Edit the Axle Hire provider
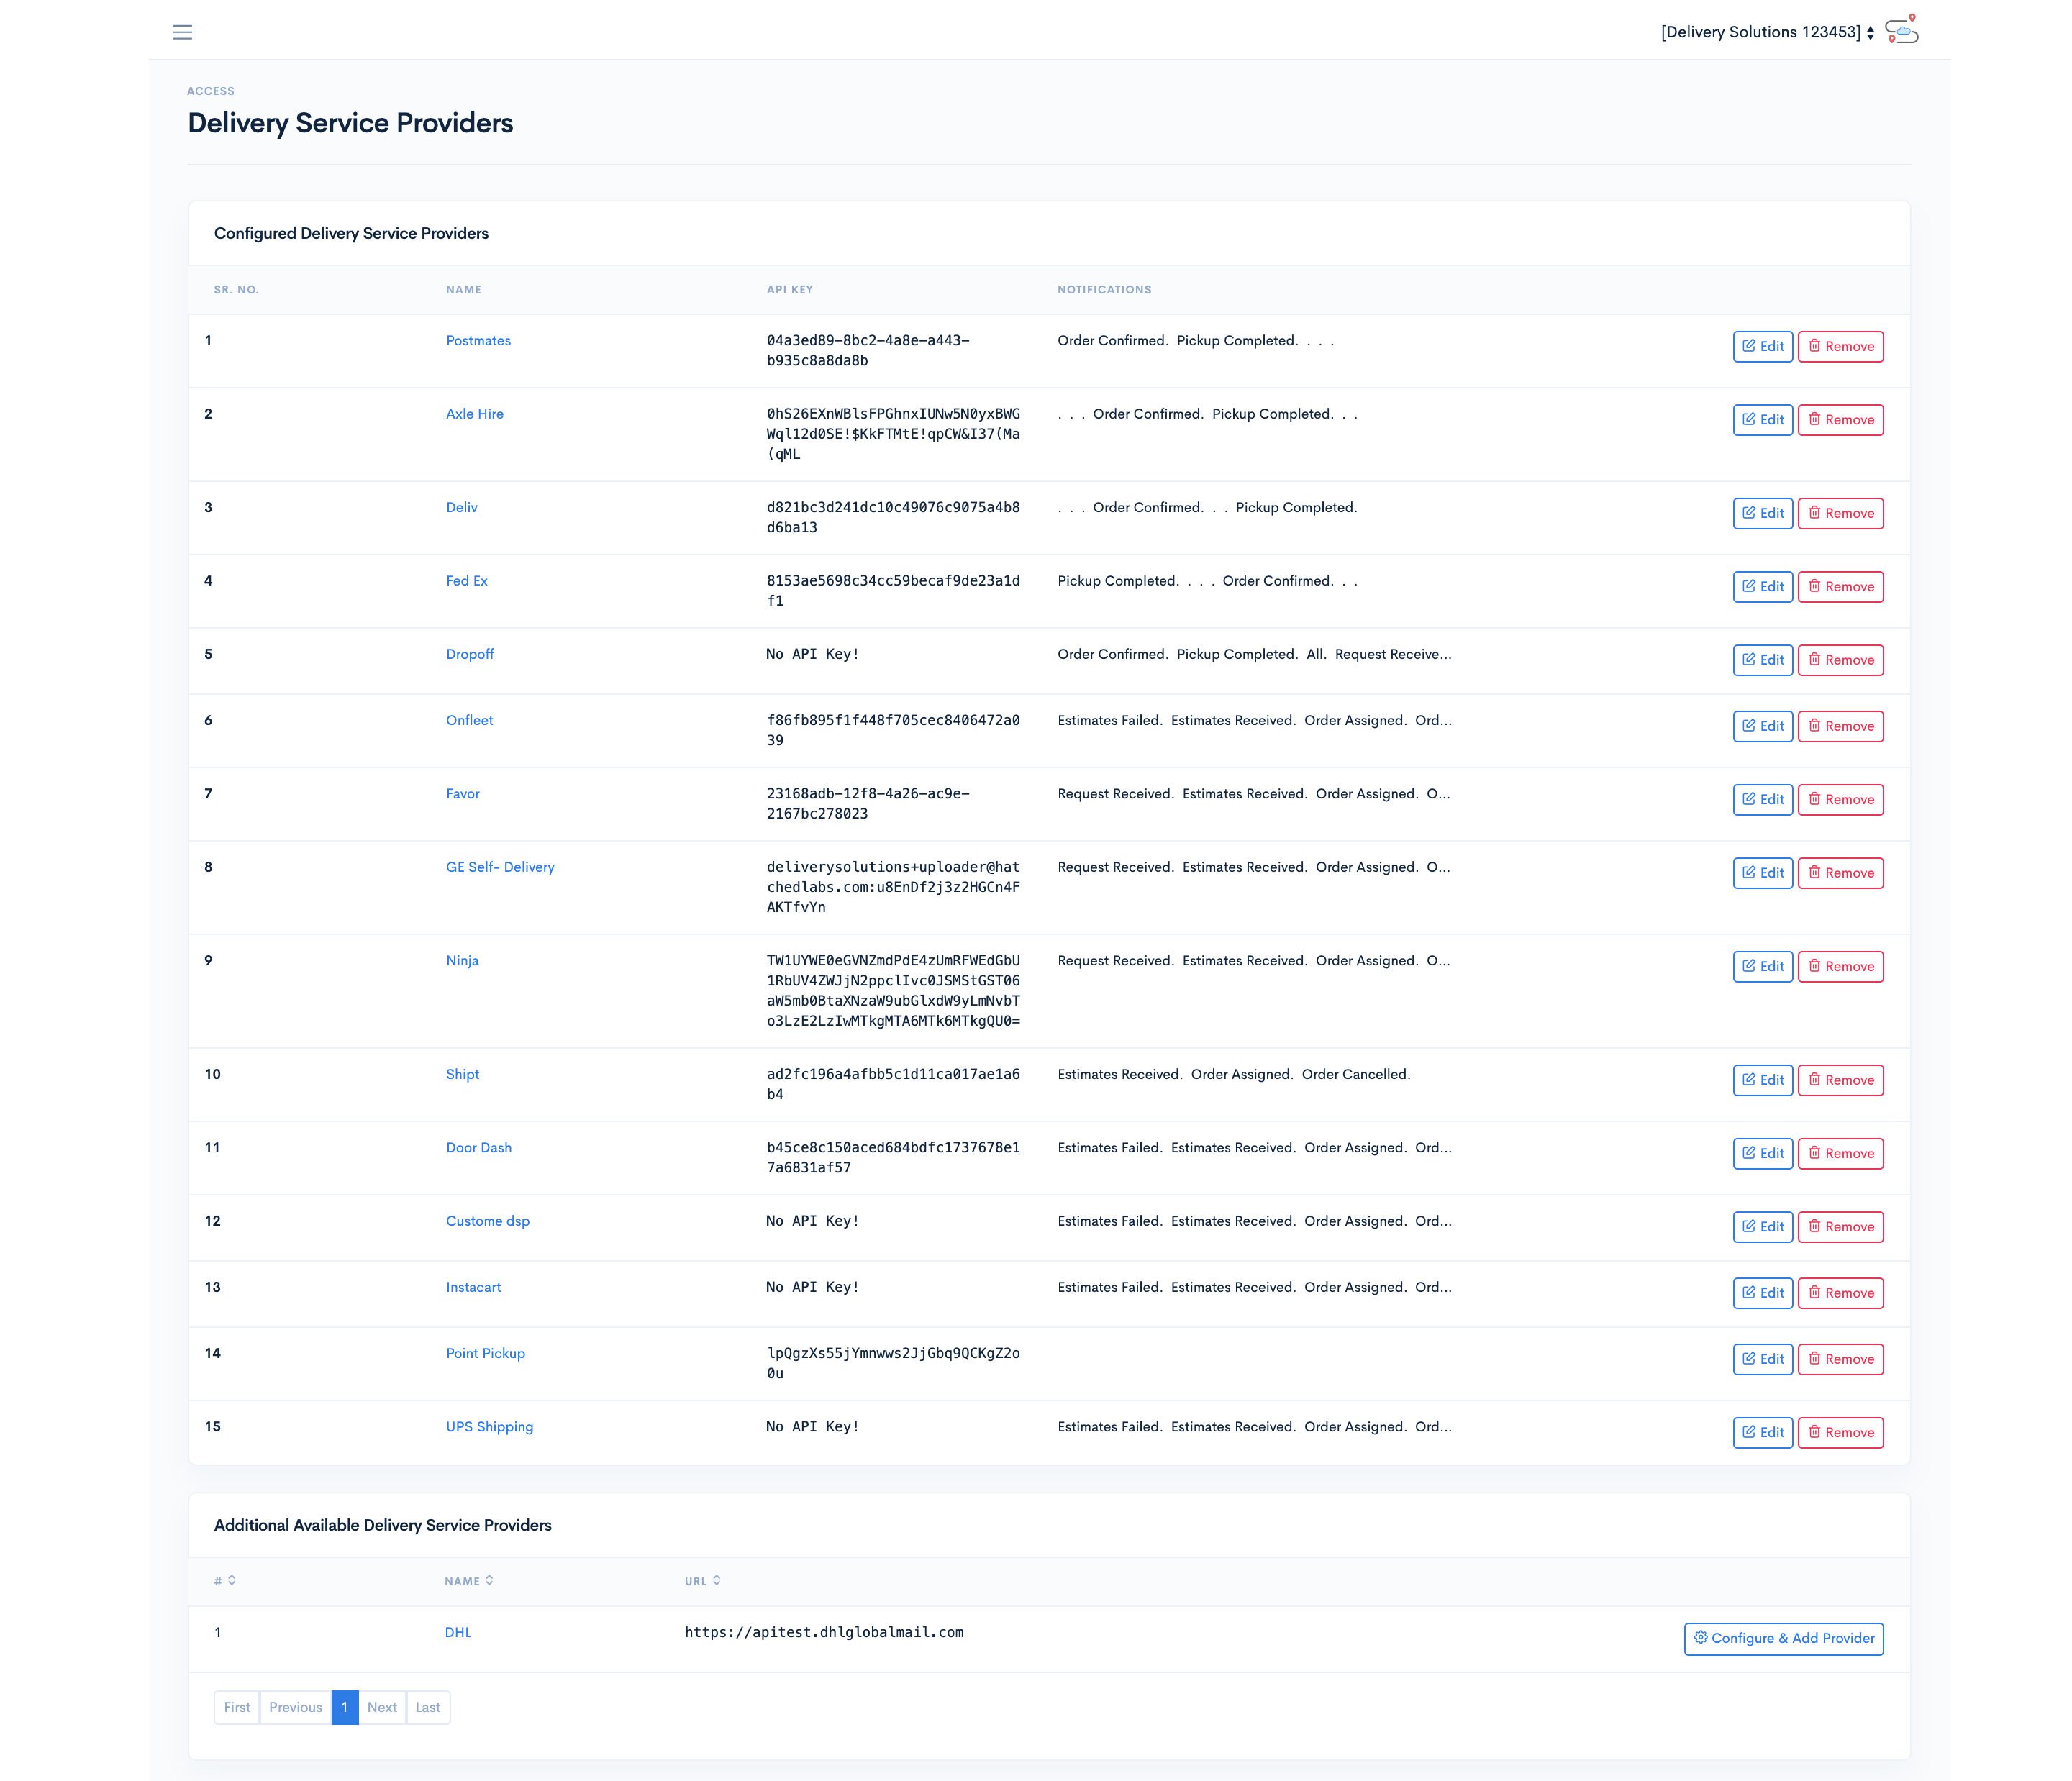The width and height of the screenshot is (2072, 1781). tap(1762, 420)
